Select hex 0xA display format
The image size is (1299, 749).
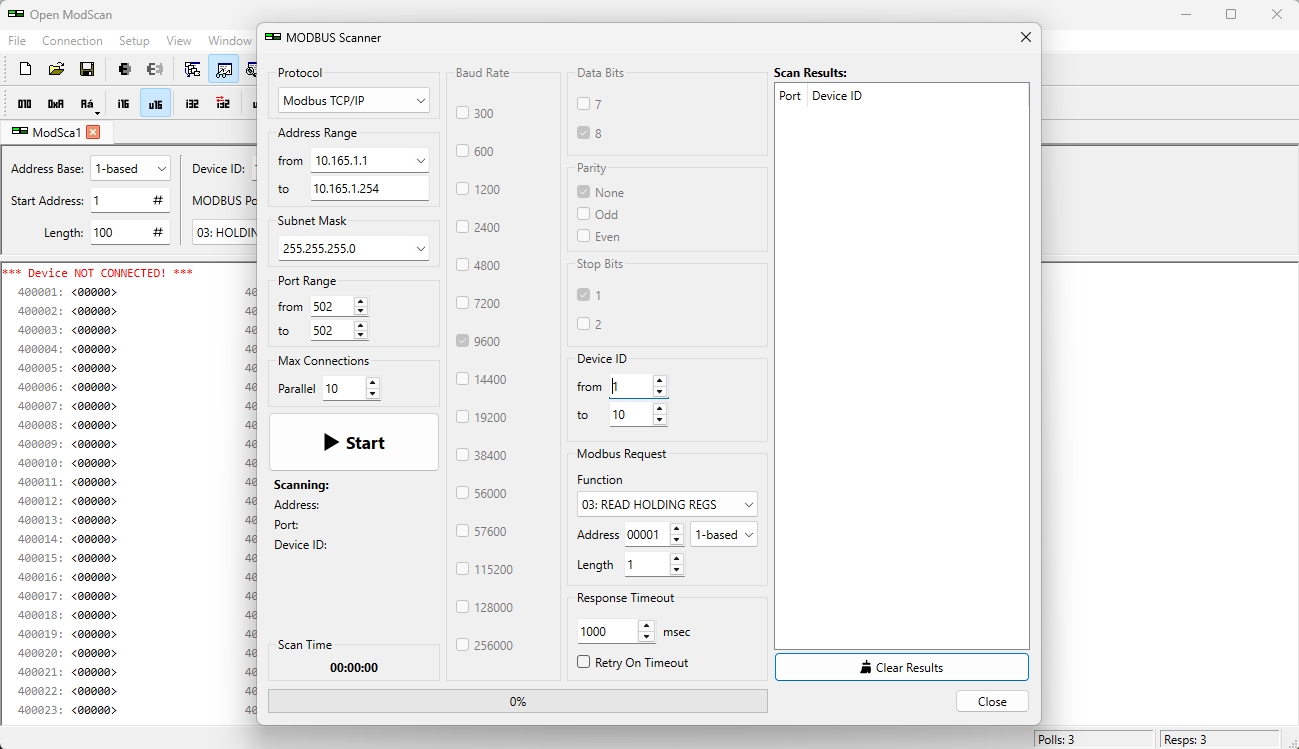(56, 103)
